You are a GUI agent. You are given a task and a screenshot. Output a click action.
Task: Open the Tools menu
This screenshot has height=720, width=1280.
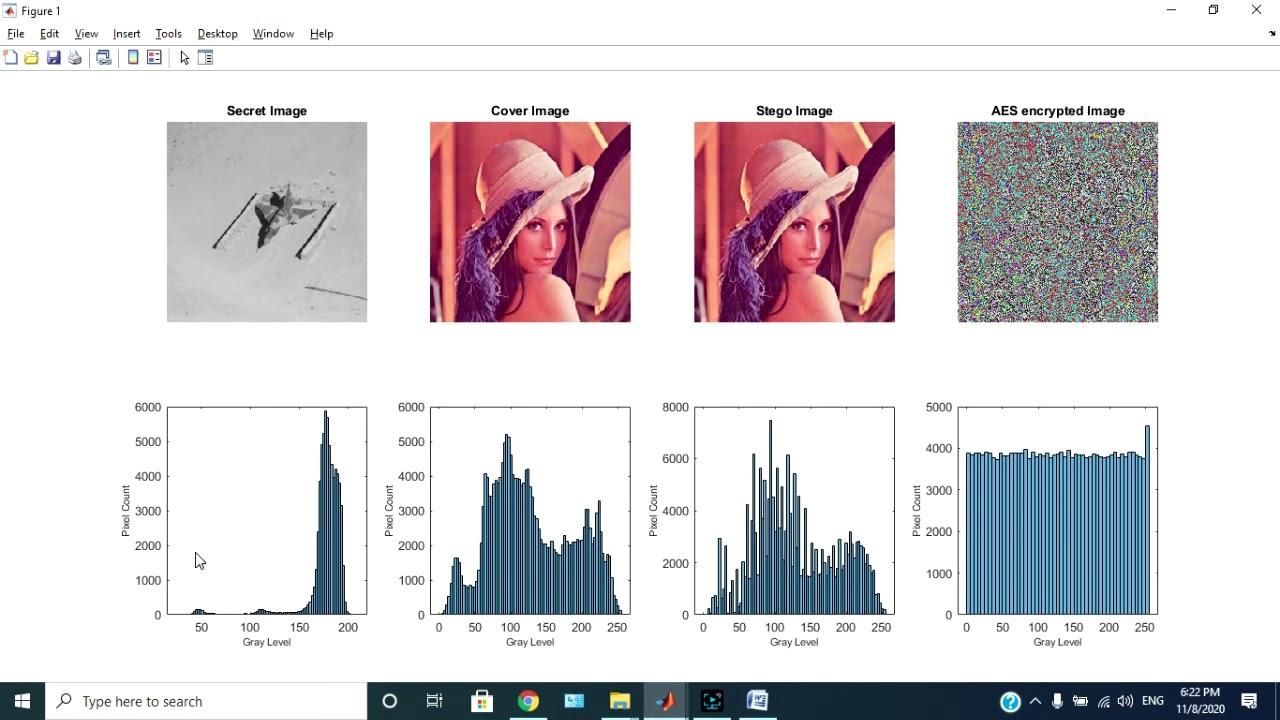point(168,34)
